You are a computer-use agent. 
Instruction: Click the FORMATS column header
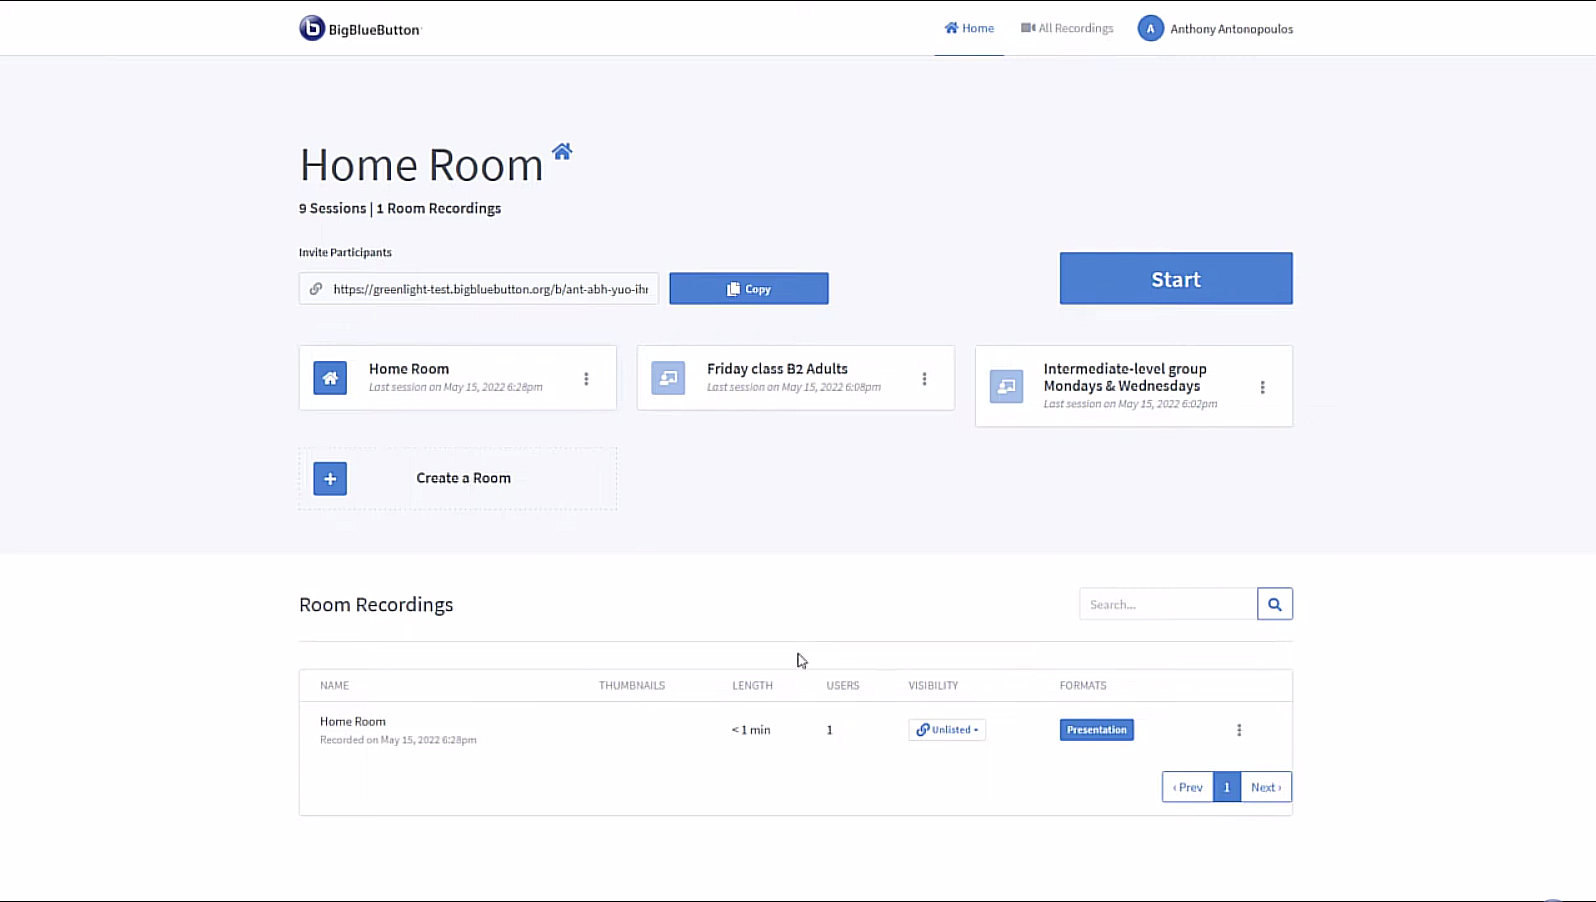(1083, 685)
